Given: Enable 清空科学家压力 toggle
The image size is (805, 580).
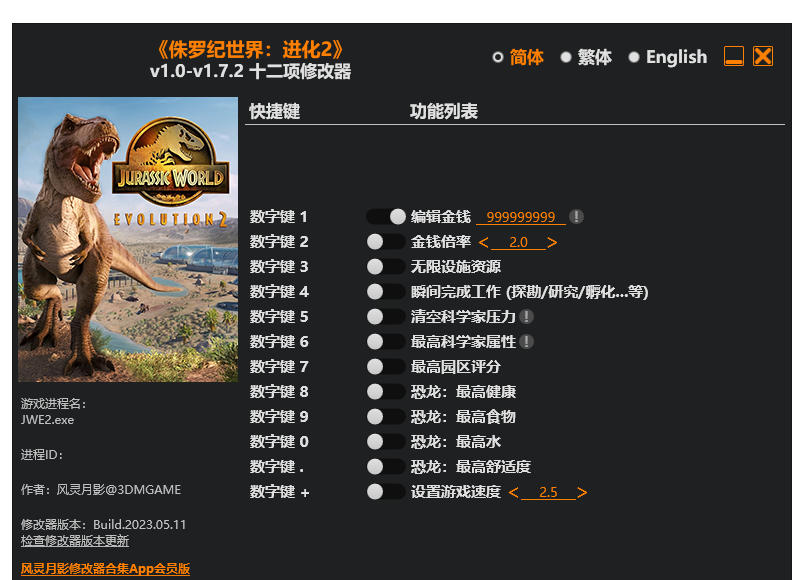Looking at the screenshot, I should click(386, 317).
